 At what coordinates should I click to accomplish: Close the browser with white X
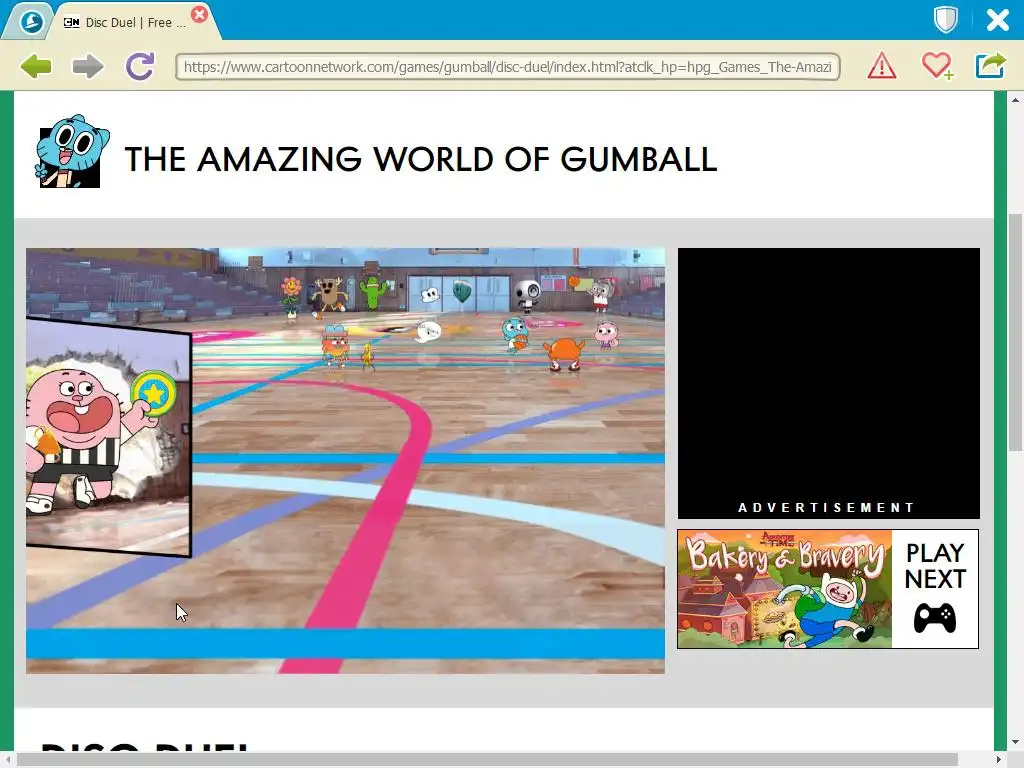(997, 20)
